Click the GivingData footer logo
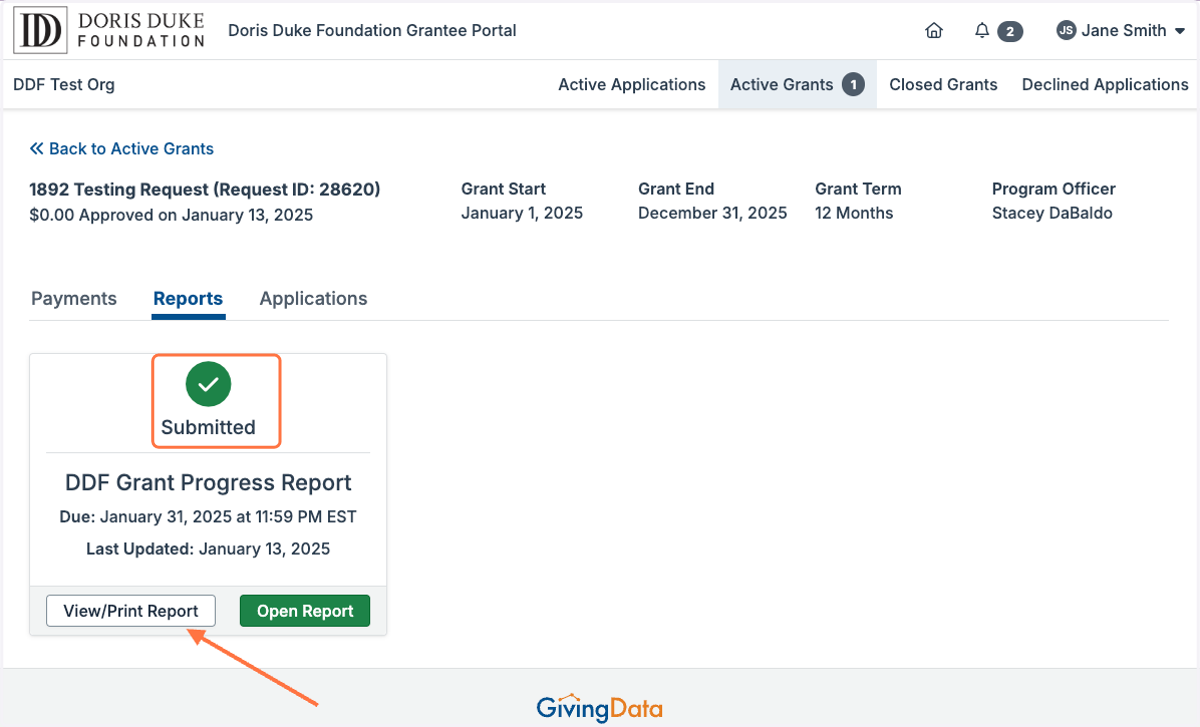This screenshot has height=727, width=1200. [x=599, y=709]
